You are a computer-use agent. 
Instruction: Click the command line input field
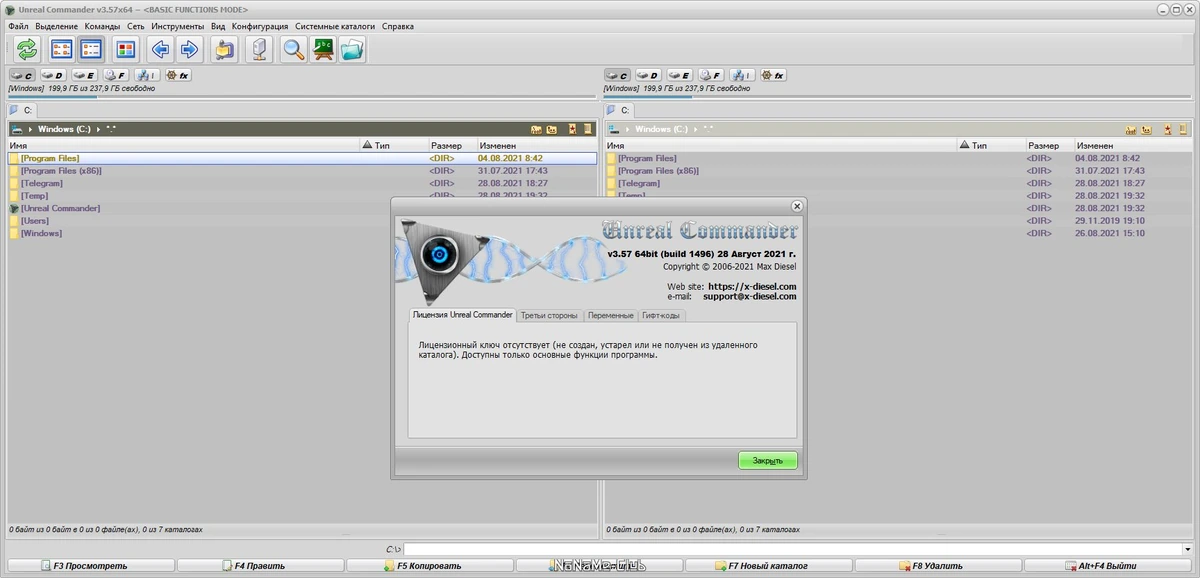[792, 549]
